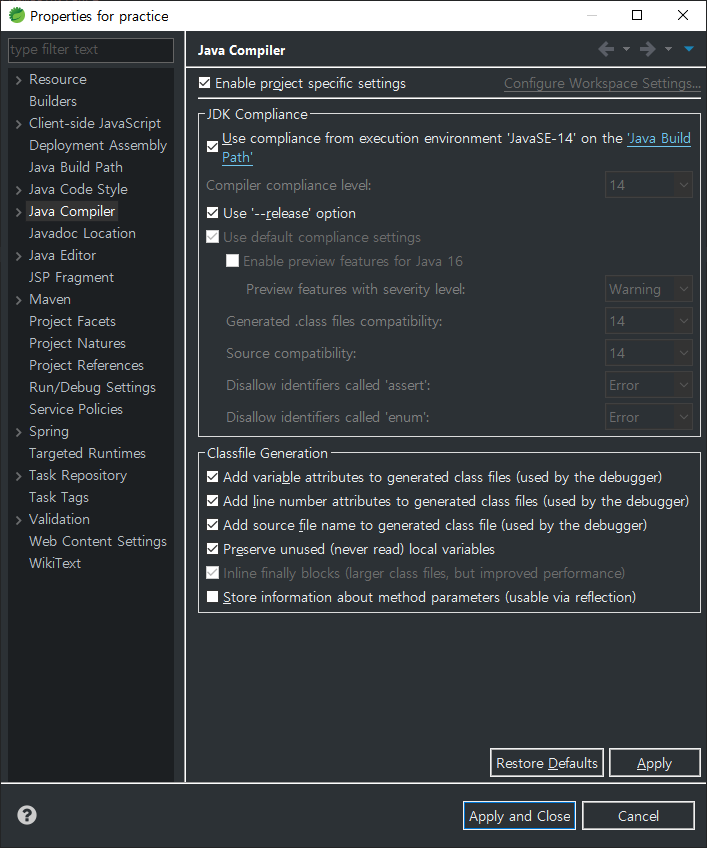Expand the Java Editor node

click(19, 256)
